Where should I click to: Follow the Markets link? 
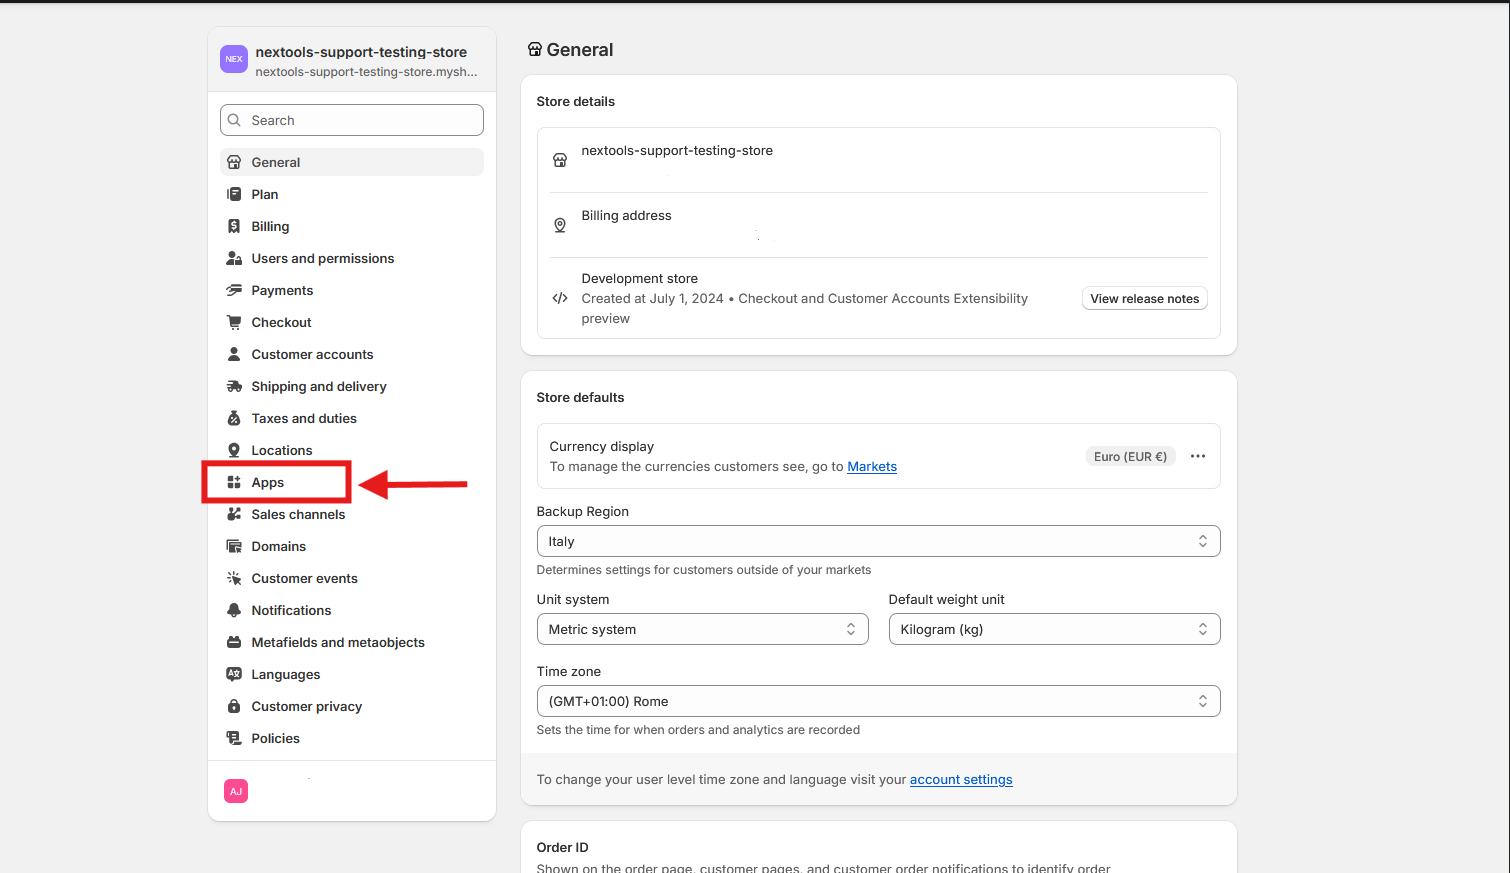872,466
